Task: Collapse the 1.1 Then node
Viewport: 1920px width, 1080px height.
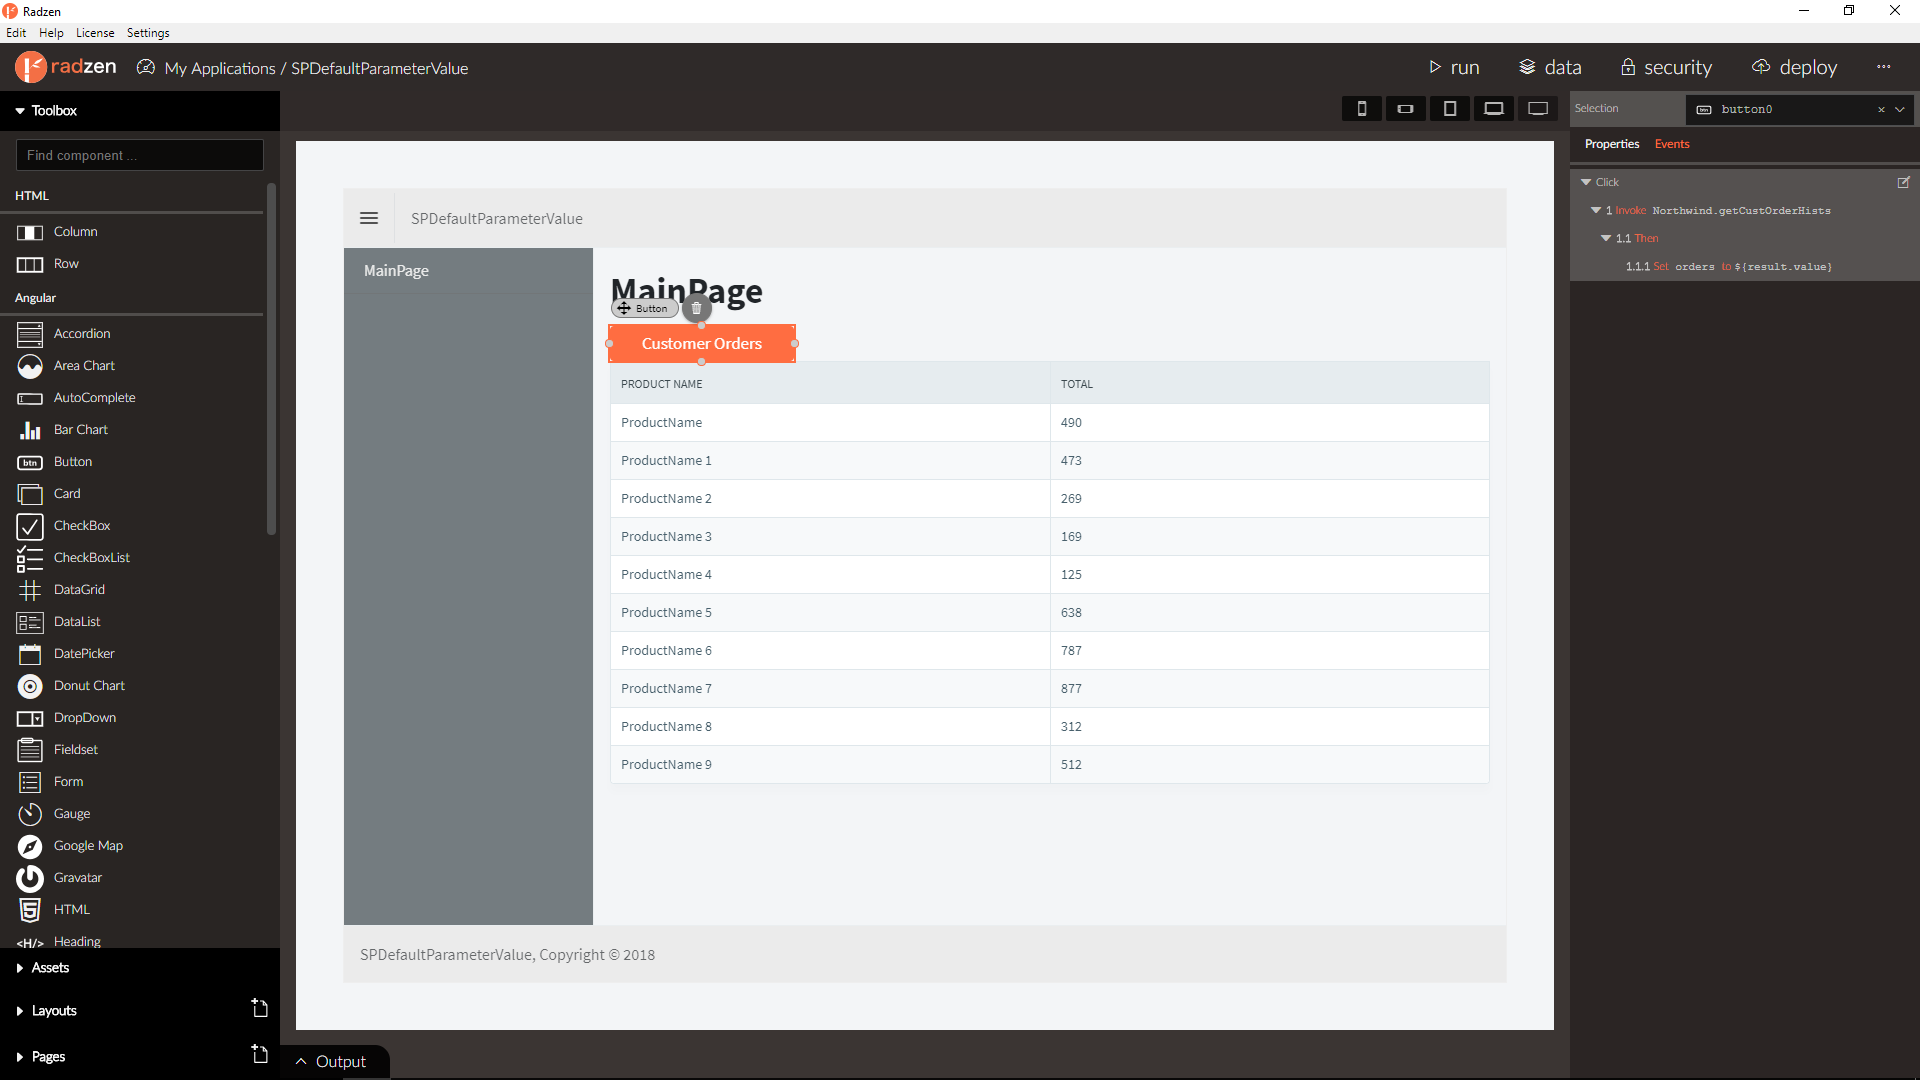Action: pyautogui.click(x=1606, y=238)
